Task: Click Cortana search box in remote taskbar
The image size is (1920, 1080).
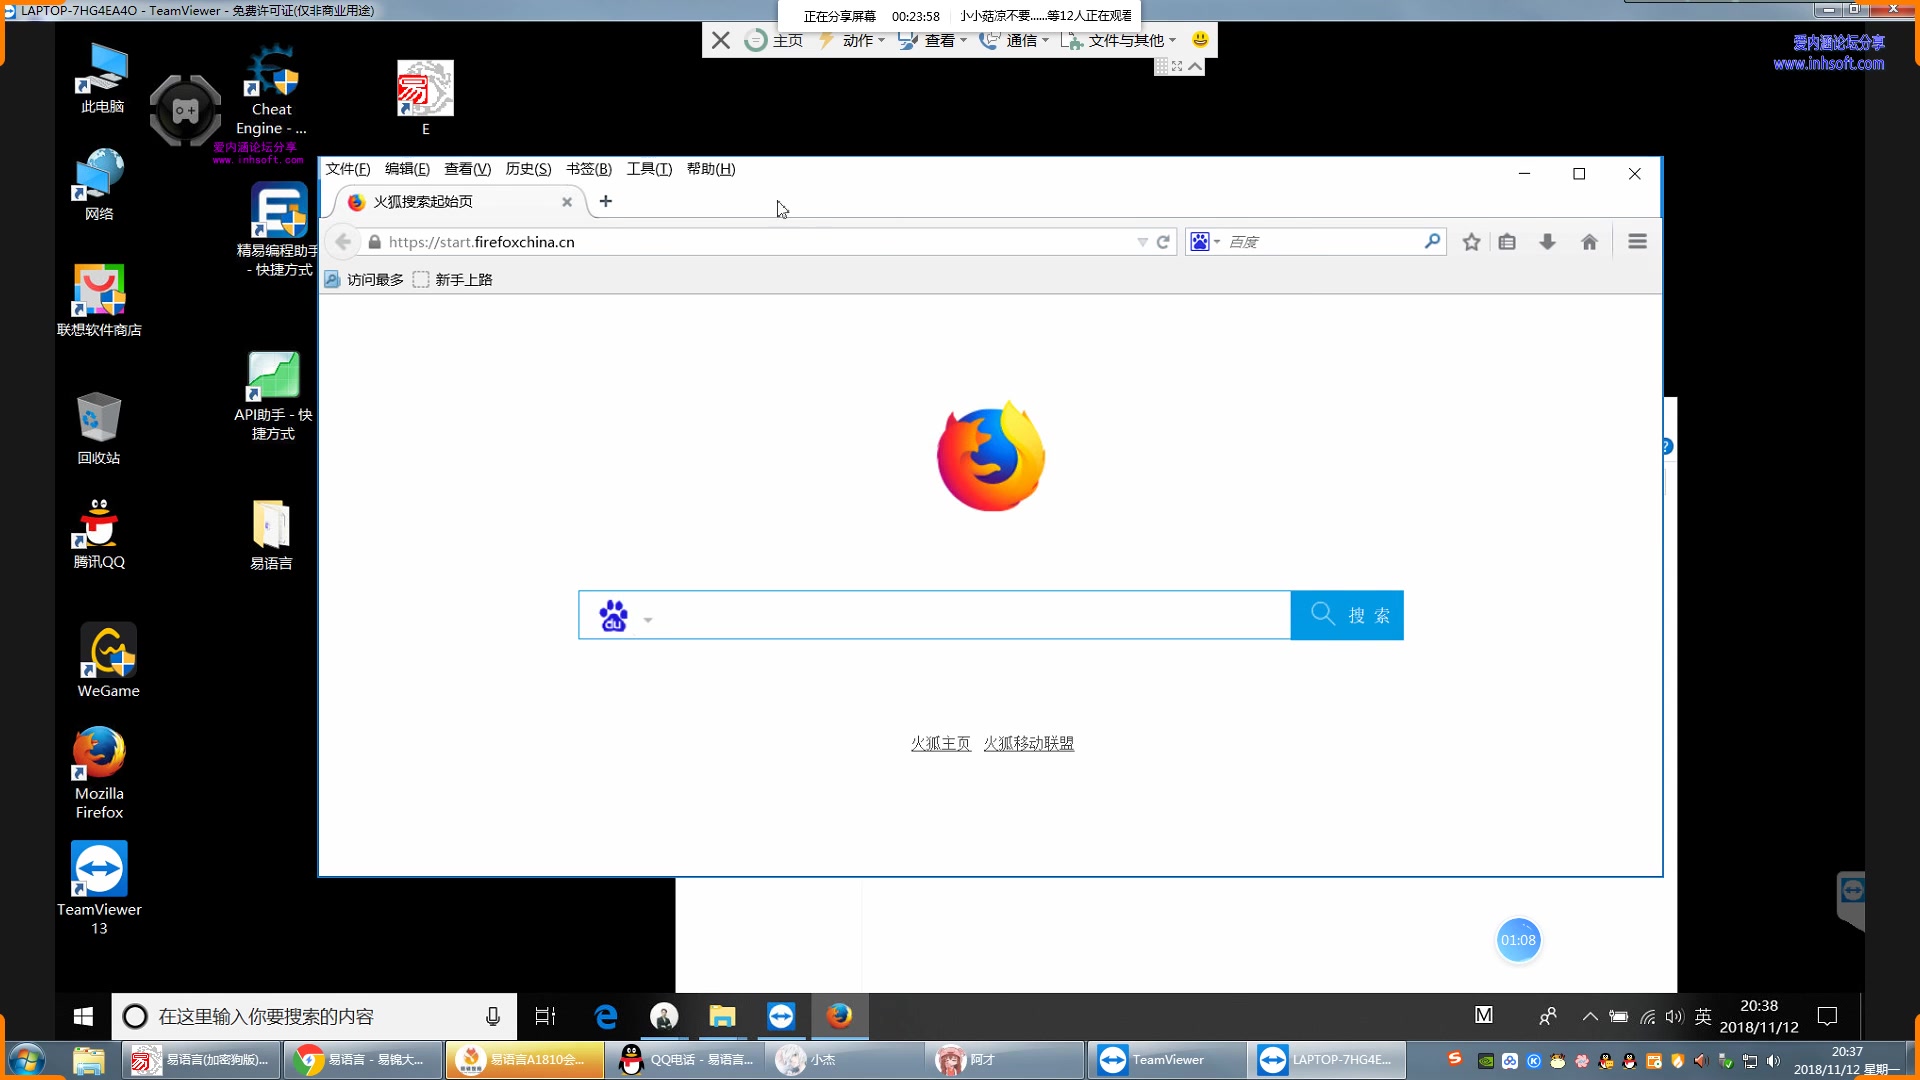Action: [314, 1016]
